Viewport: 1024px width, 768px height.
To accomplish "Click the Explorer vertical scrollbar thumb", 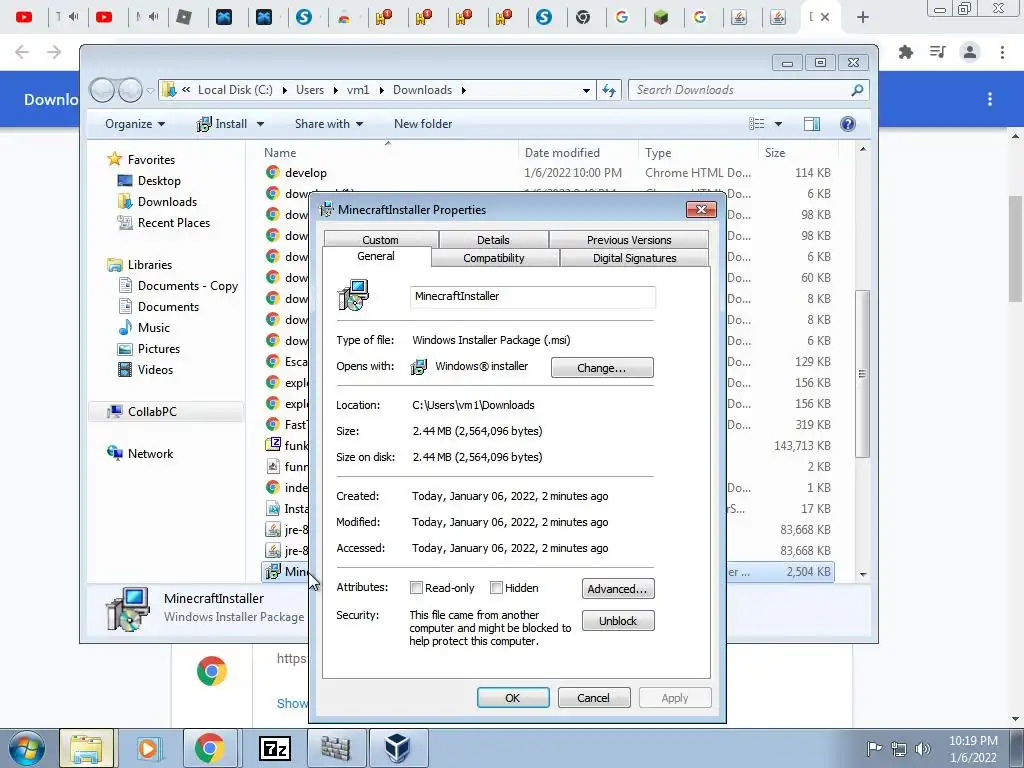I will (862, 374).
